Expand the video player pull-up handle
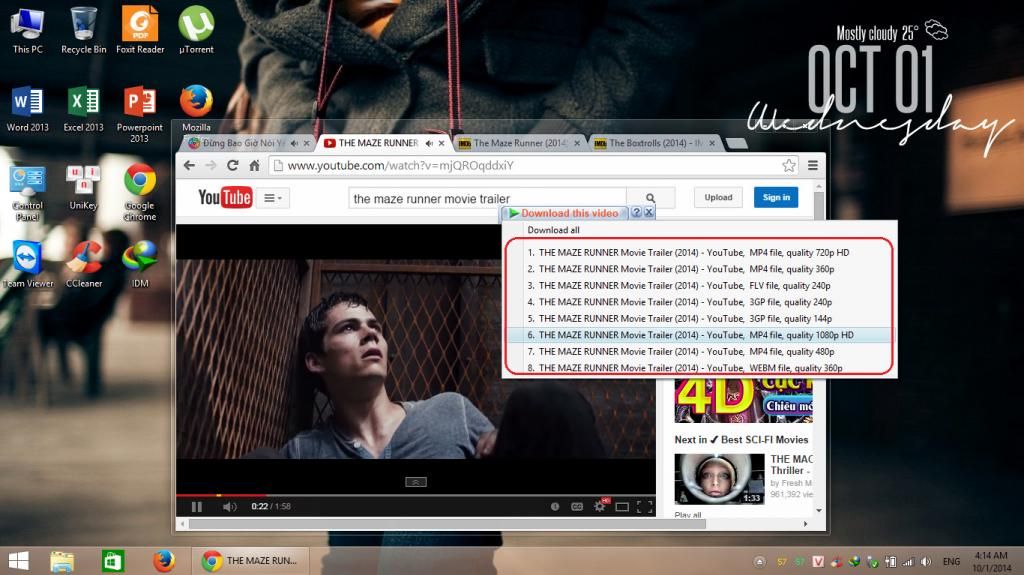 point(416,482)
